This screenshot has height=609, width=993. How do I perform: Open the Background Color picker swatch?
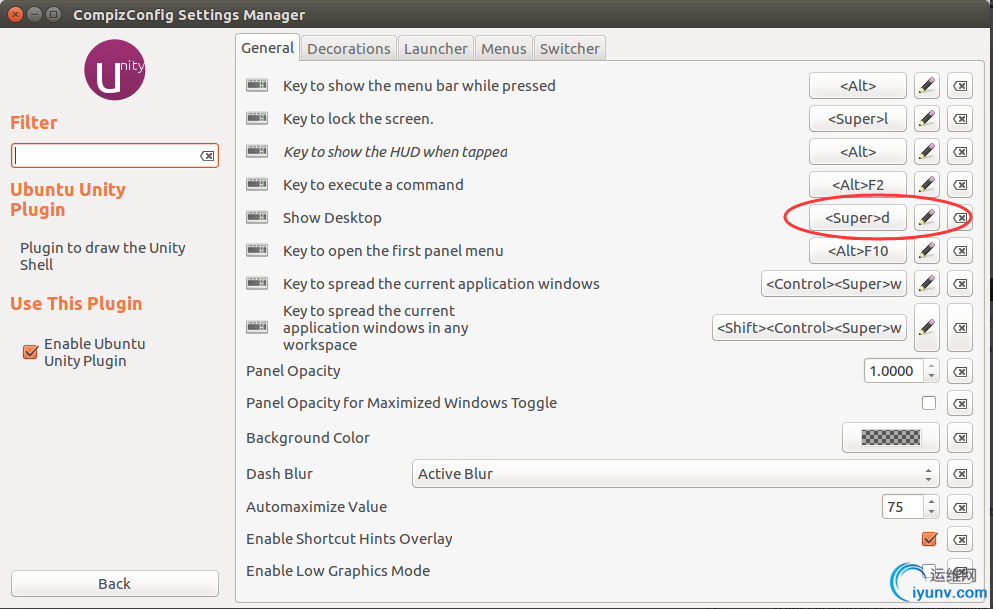(890, 437)
